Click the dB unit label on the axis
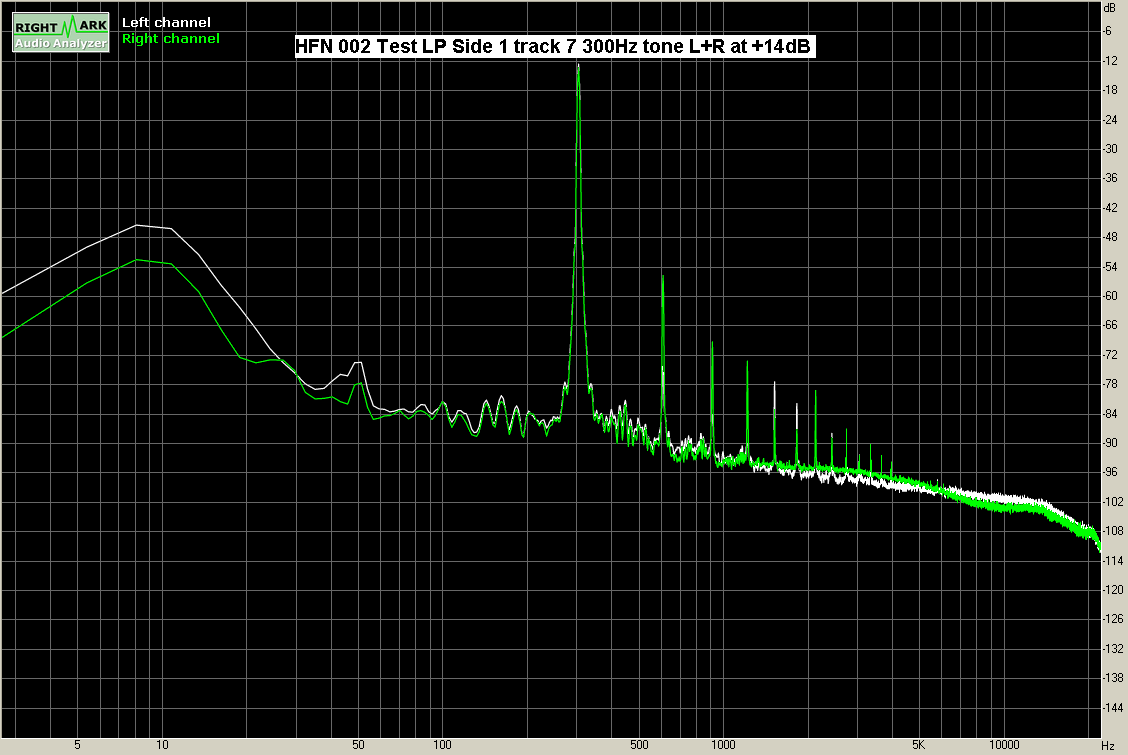Image resolution: width=1128 pixels, height=755 pixels. (x=1109, y=7)
